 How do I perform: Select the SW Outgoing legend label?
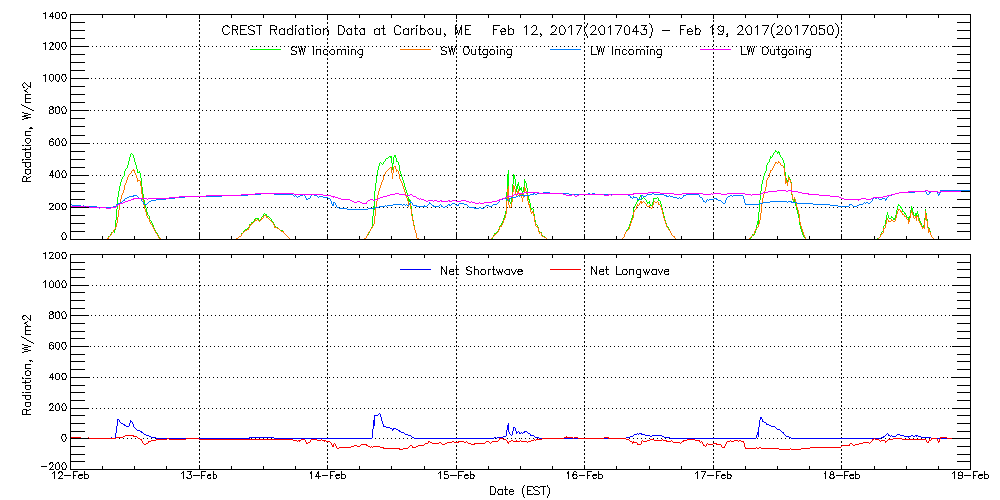pyautogui.click(x=476, y=52)
